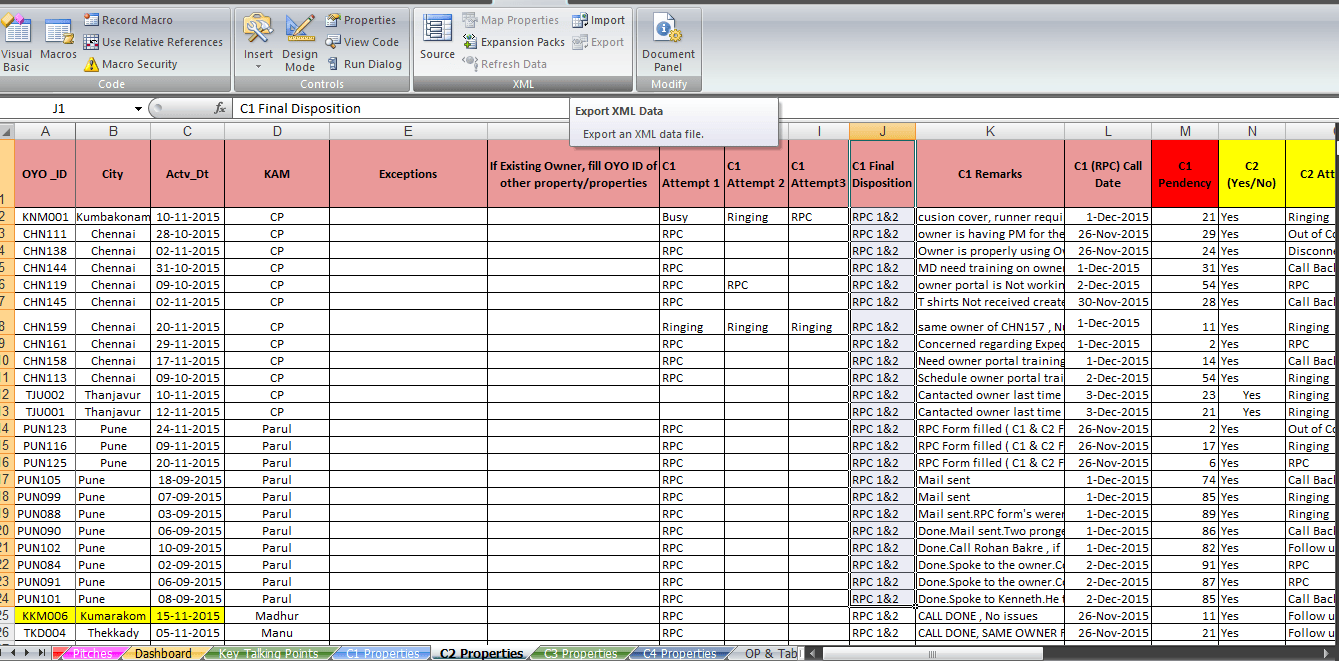
Task: Open control Properties
Action: click(361, 20)
